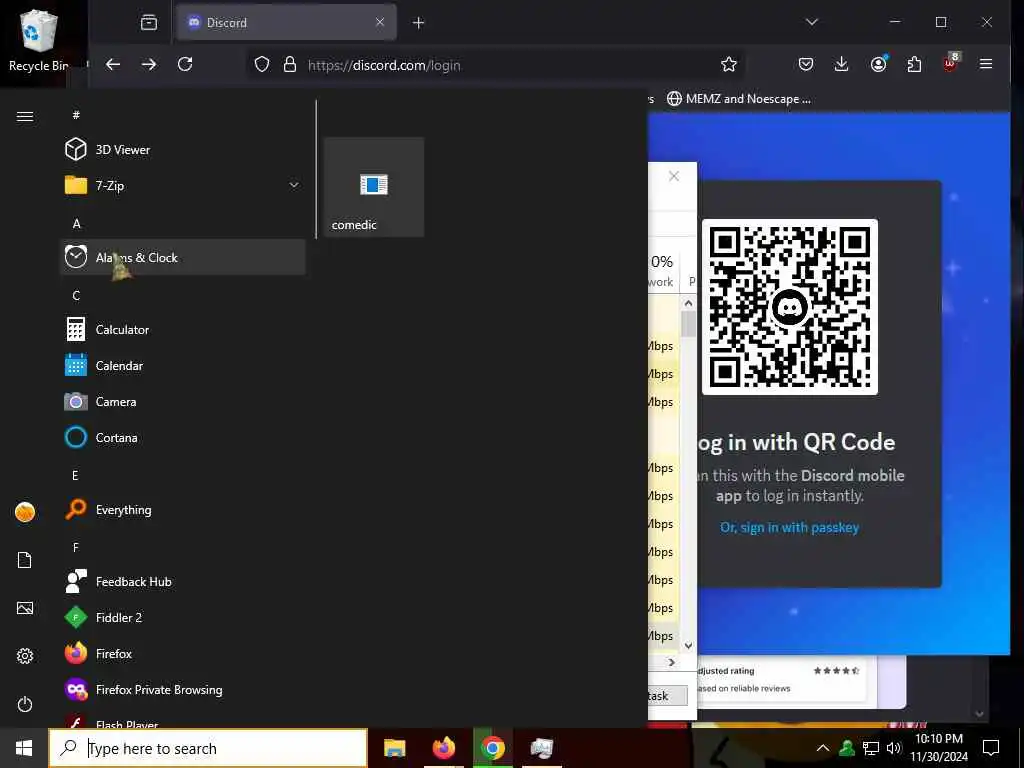Open MEMZ and Noescape bookmark
This screenshot has width=1024, height=768.
[x=739, y=99]
